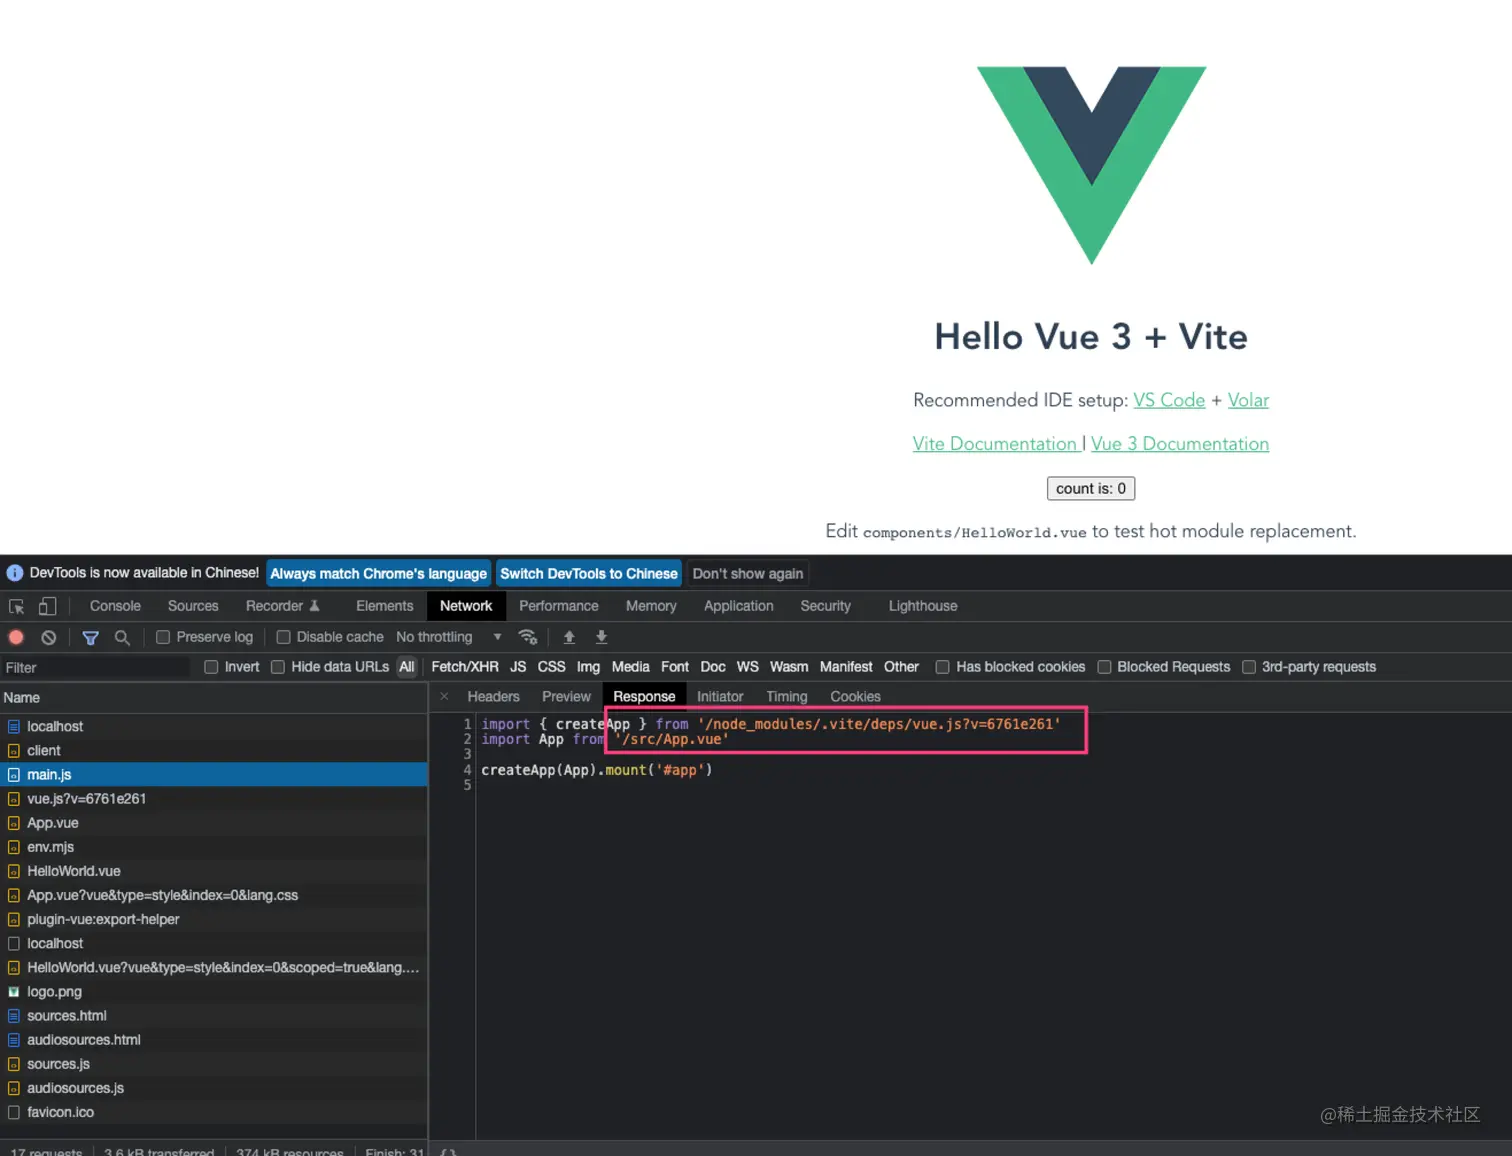Open the Performance panel
Screen dimensions: 1512x1156
(559, 606)
